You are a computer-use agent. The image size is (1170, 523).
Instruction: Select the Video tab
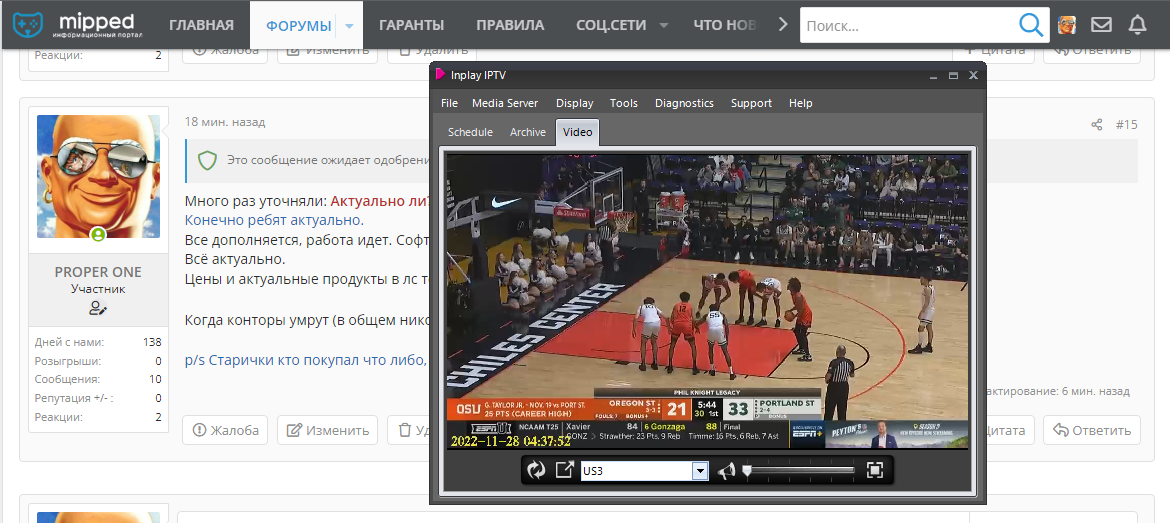[578, 132]
